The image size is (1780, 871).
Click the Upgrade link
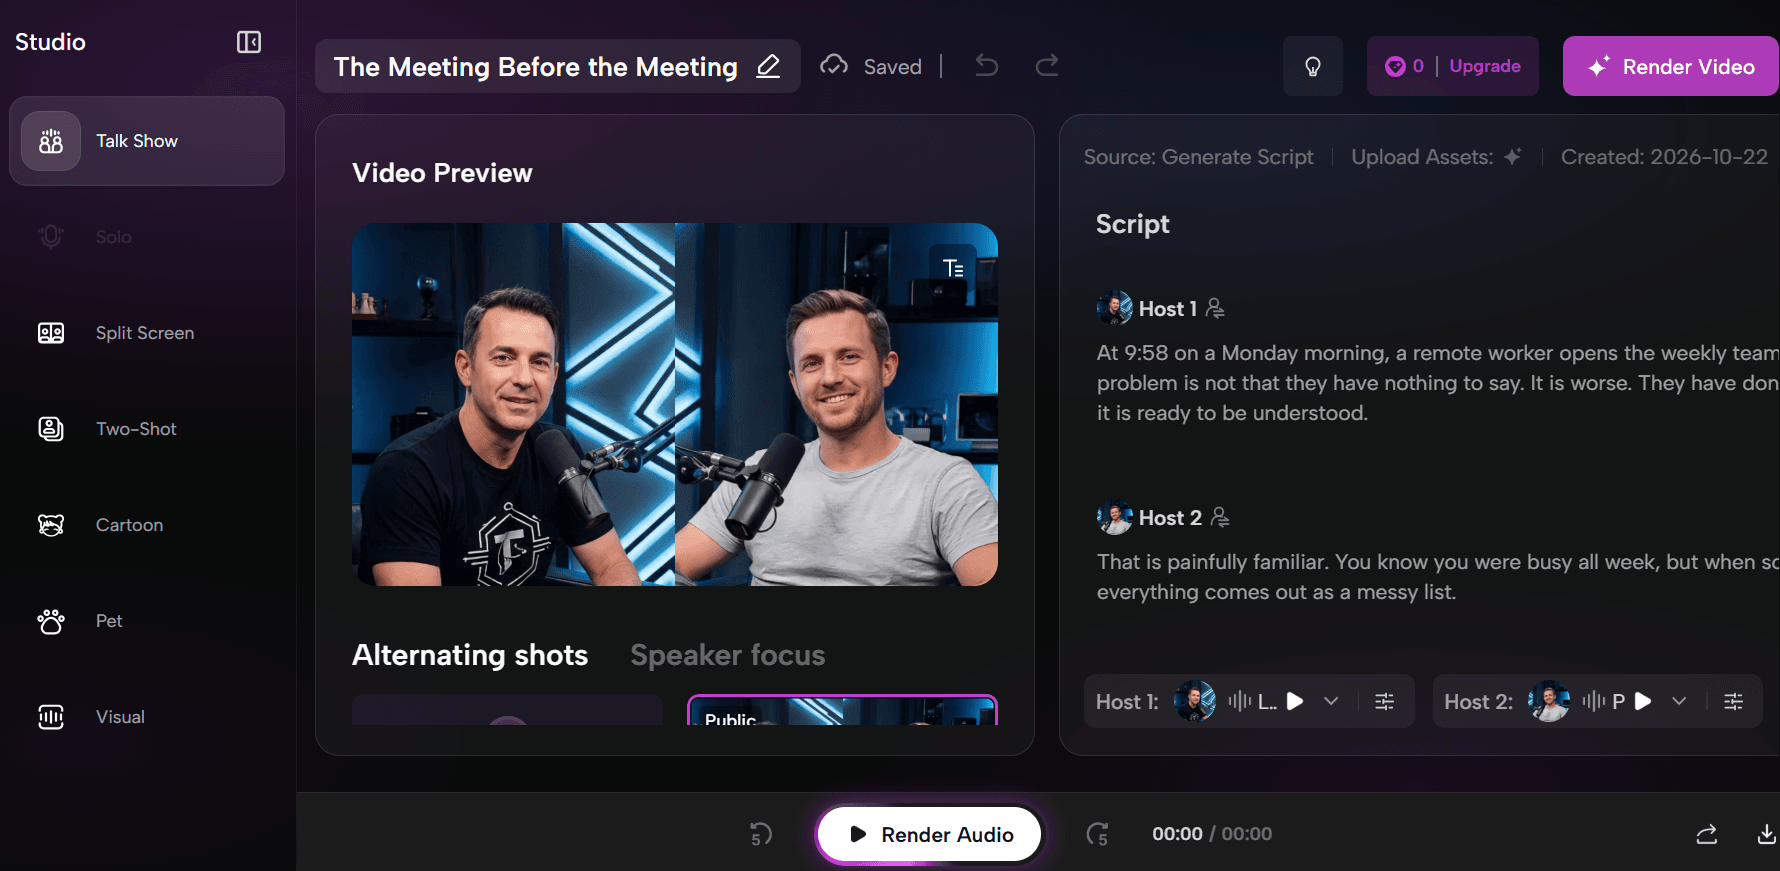[1485, 66]
